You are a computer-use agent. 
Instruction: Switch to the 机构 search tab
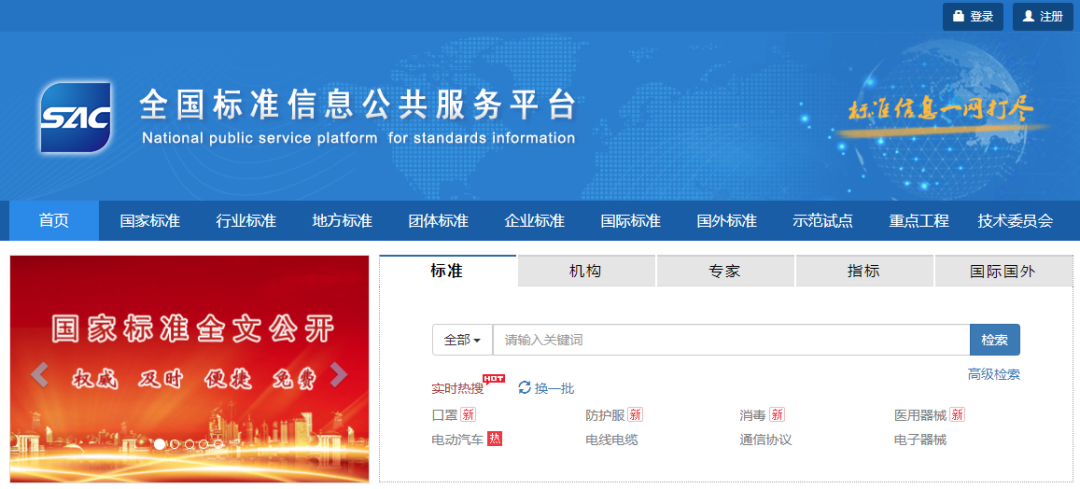click(x=585, y=271)
